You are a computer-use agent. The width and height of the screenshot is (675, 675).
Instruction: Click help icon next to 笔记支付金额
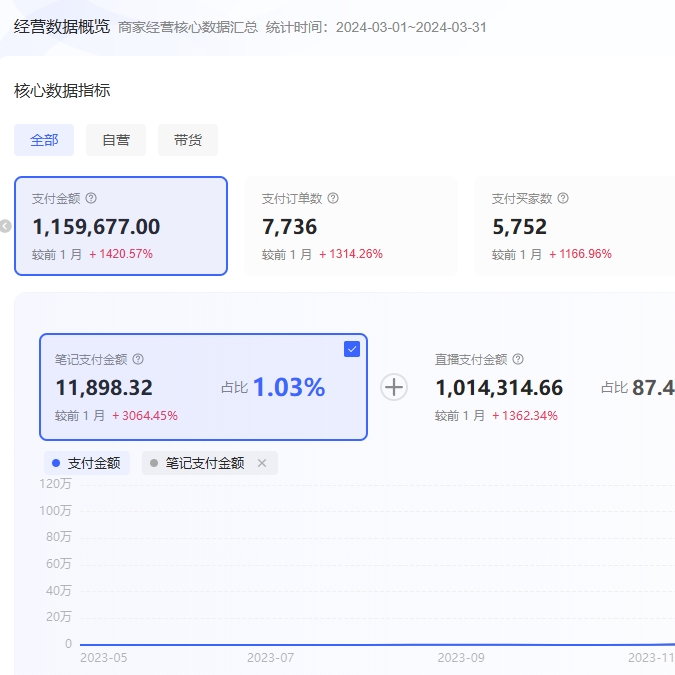138,359
